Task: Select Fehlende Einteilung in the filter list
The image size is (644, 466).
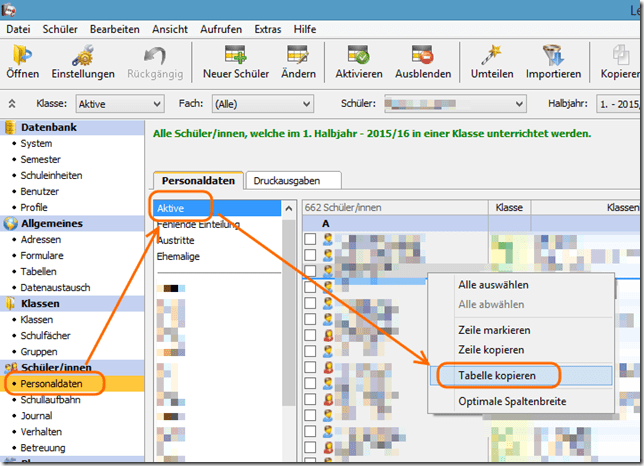Action: tap(197, 224)
